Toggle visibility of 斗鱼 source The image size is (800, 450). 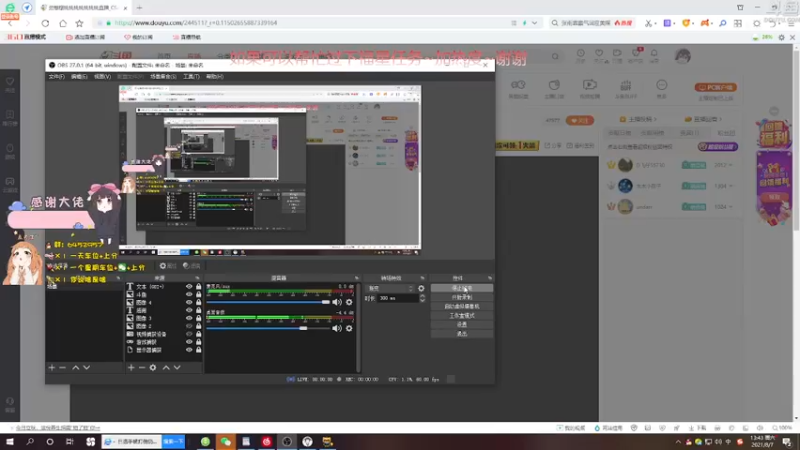pos(189,294)
